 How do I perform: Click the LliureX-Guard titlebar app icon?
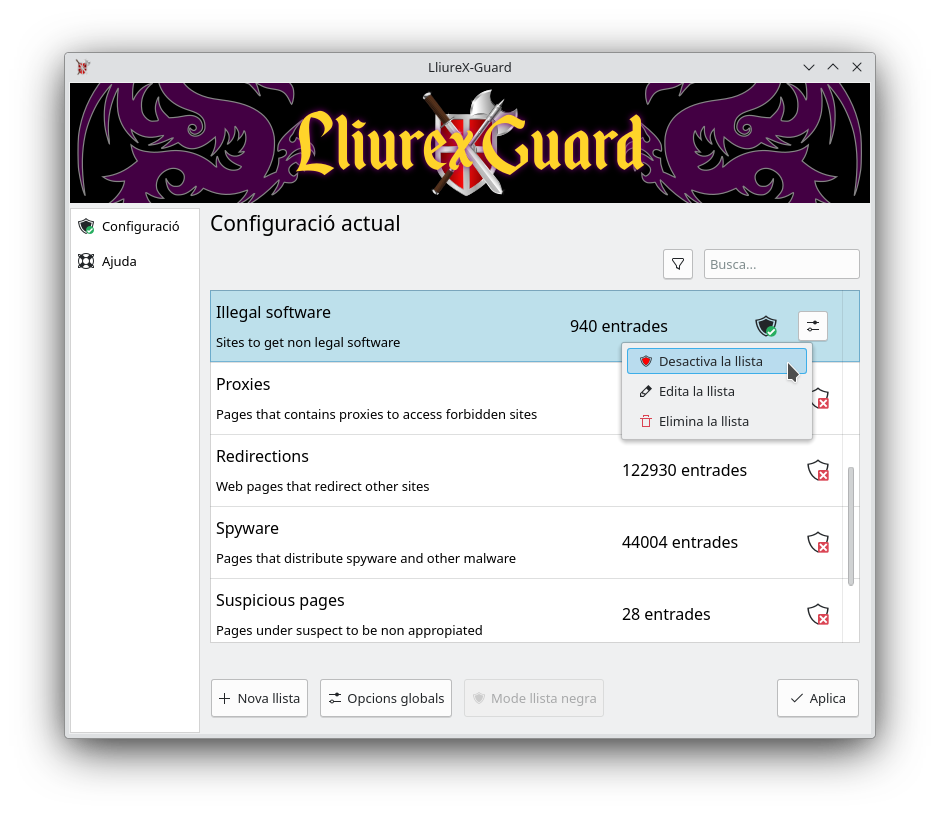[x=83, y=67]
